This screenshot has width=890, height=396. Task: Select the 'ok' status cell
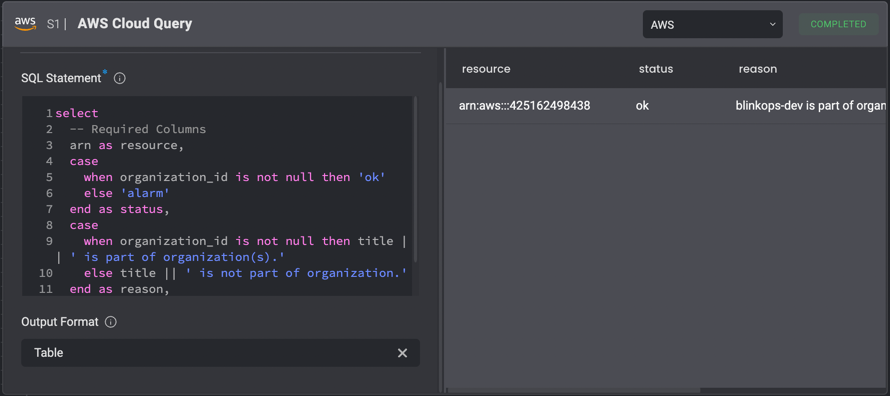click(x=642, y=106)
